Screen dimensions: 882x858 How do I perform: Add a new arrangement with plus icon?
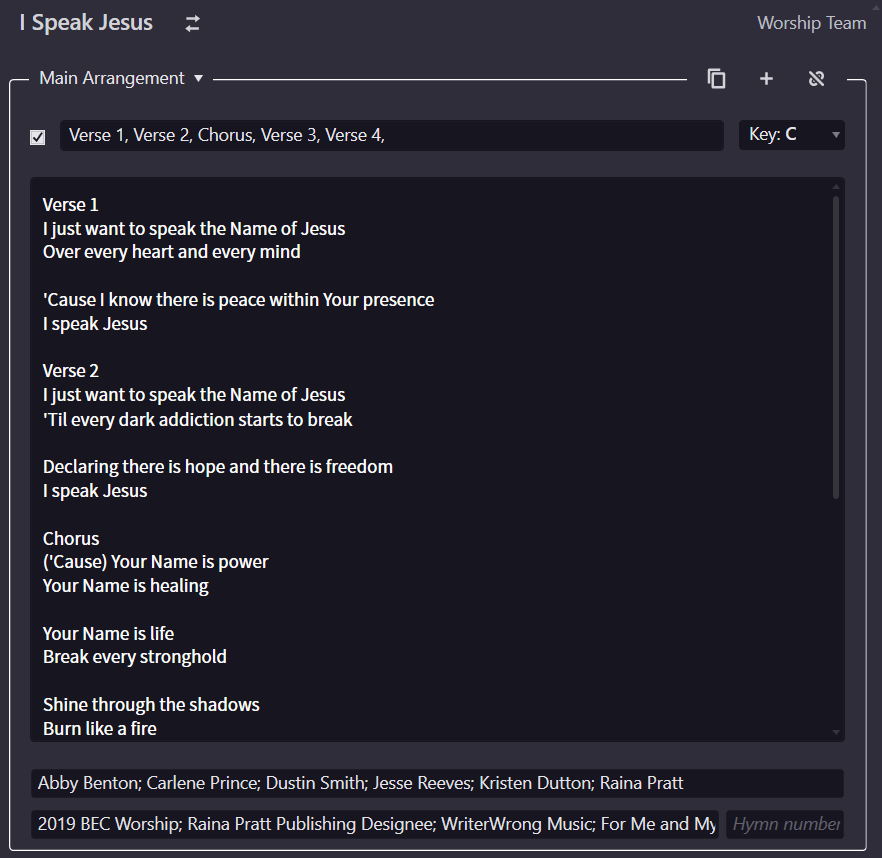(766, 78)
